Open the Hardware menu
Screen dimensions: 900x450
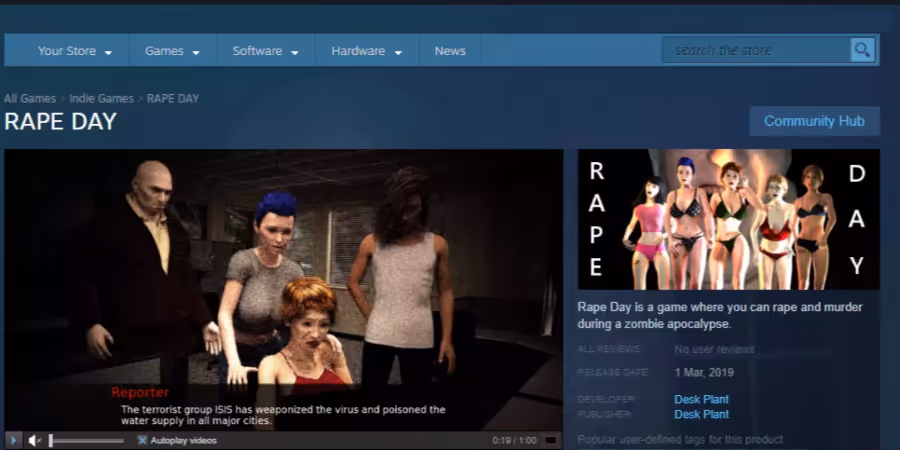367,51
